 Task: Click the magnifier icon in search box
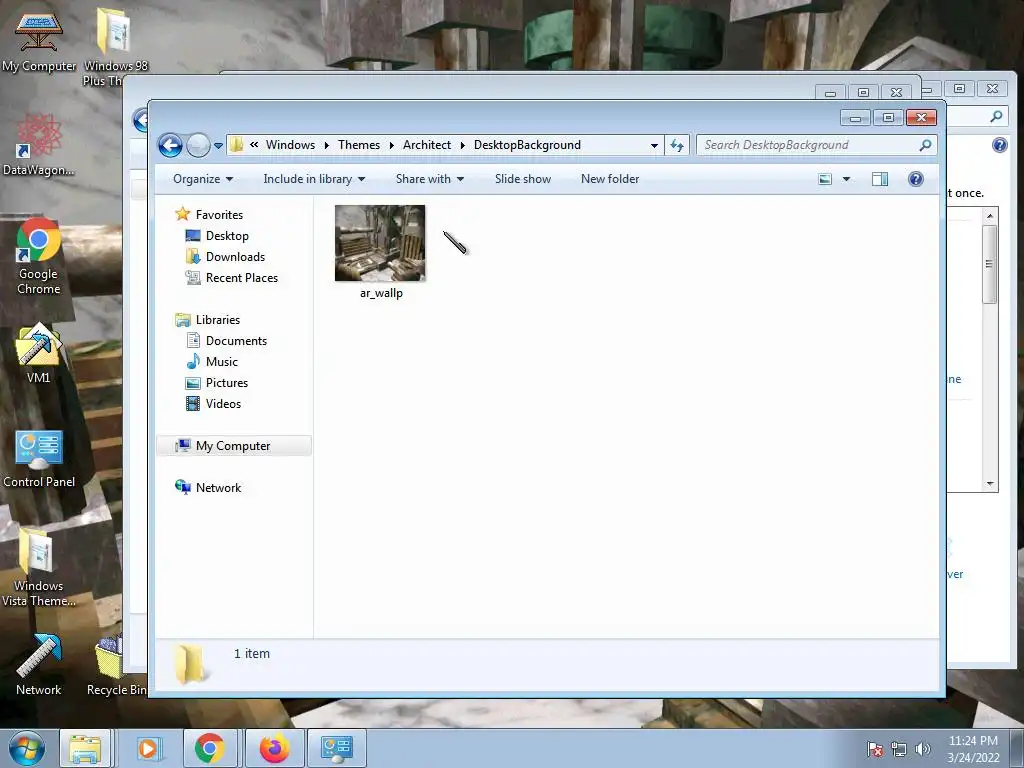925,145
